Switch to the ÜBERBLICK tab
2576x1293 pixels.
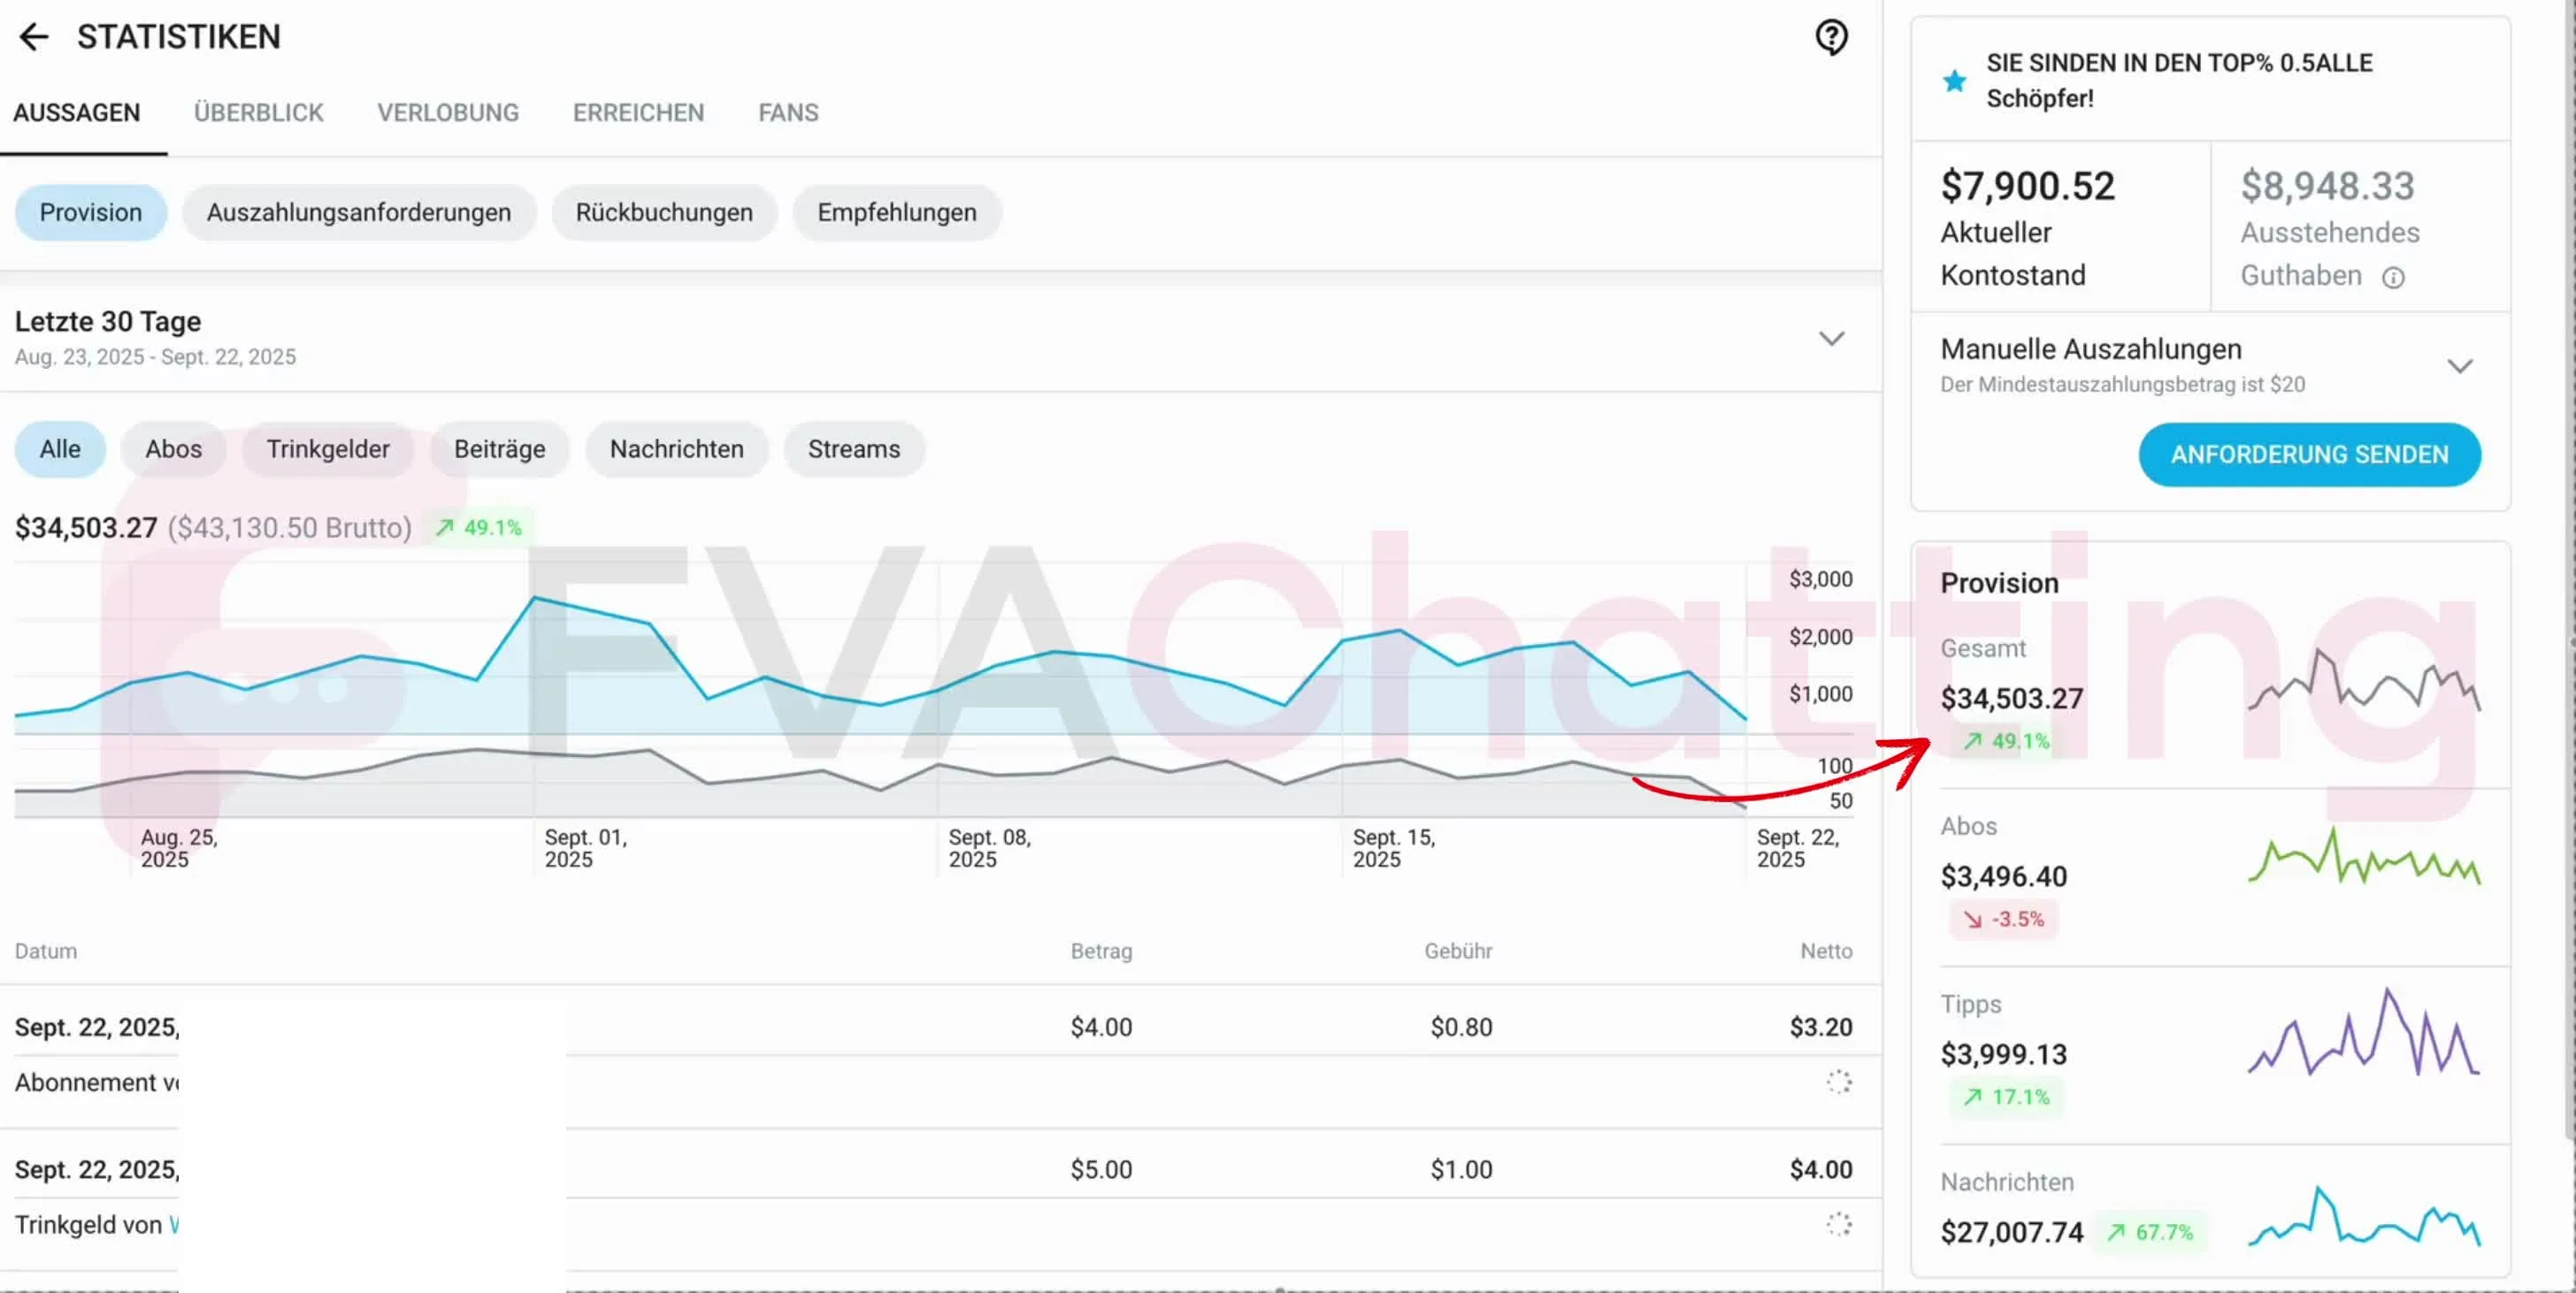(258, 112)
